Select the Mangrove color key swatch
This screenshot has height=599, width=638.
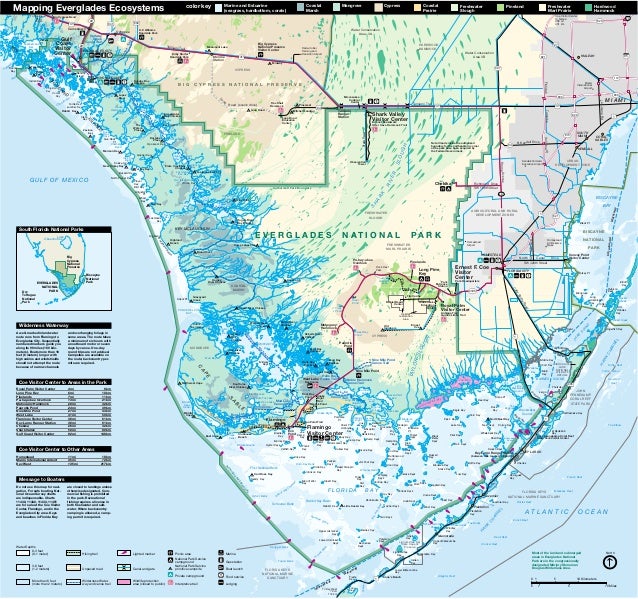point(336,7)
